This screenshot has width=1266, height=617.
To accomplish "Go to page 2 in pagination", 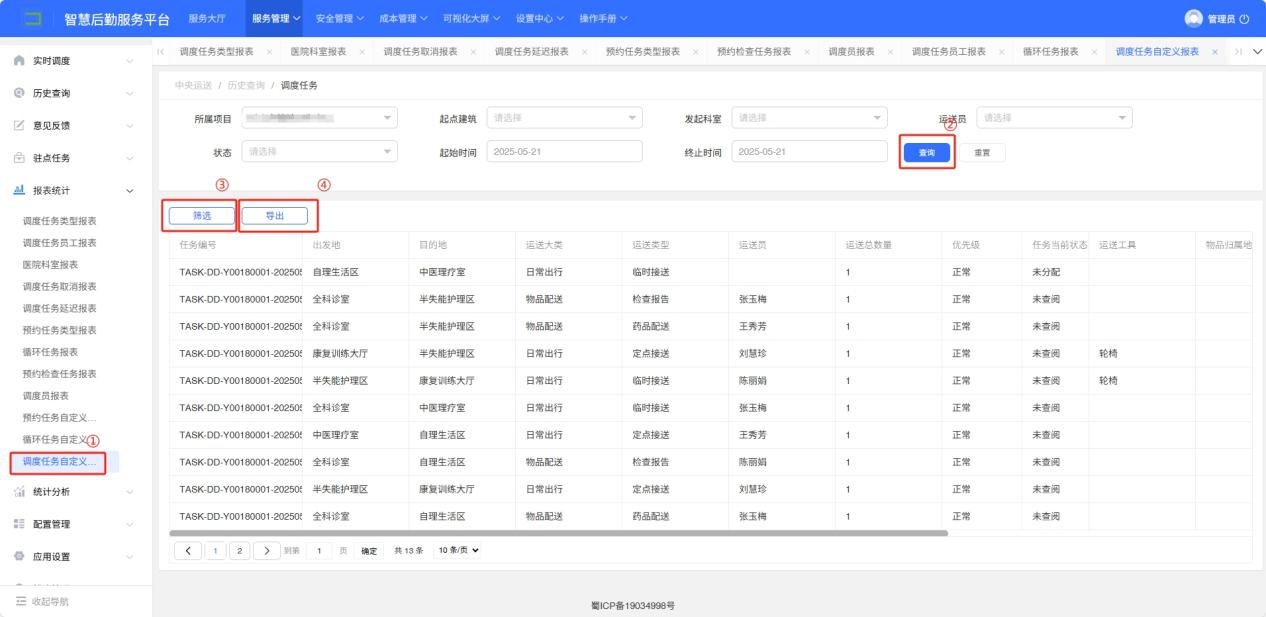I will tap(242, 549).
